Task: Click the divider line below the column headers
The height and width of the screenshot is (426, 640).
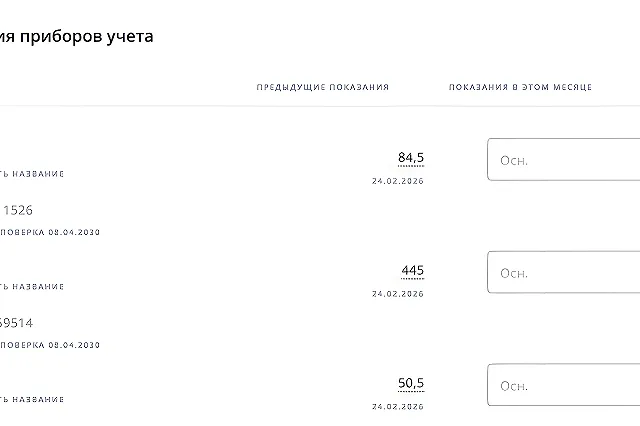Action: [320, 106]
